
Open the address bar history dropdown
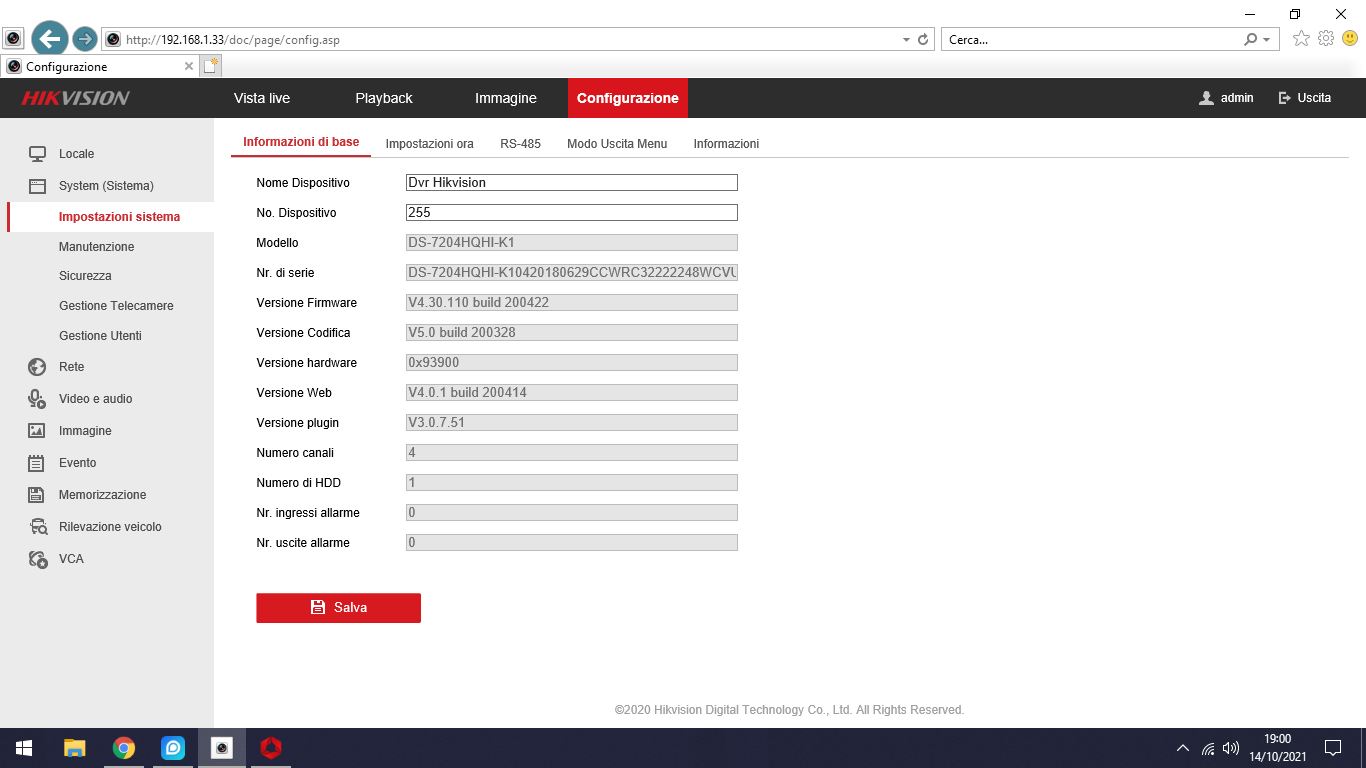[x=906, y=38]
